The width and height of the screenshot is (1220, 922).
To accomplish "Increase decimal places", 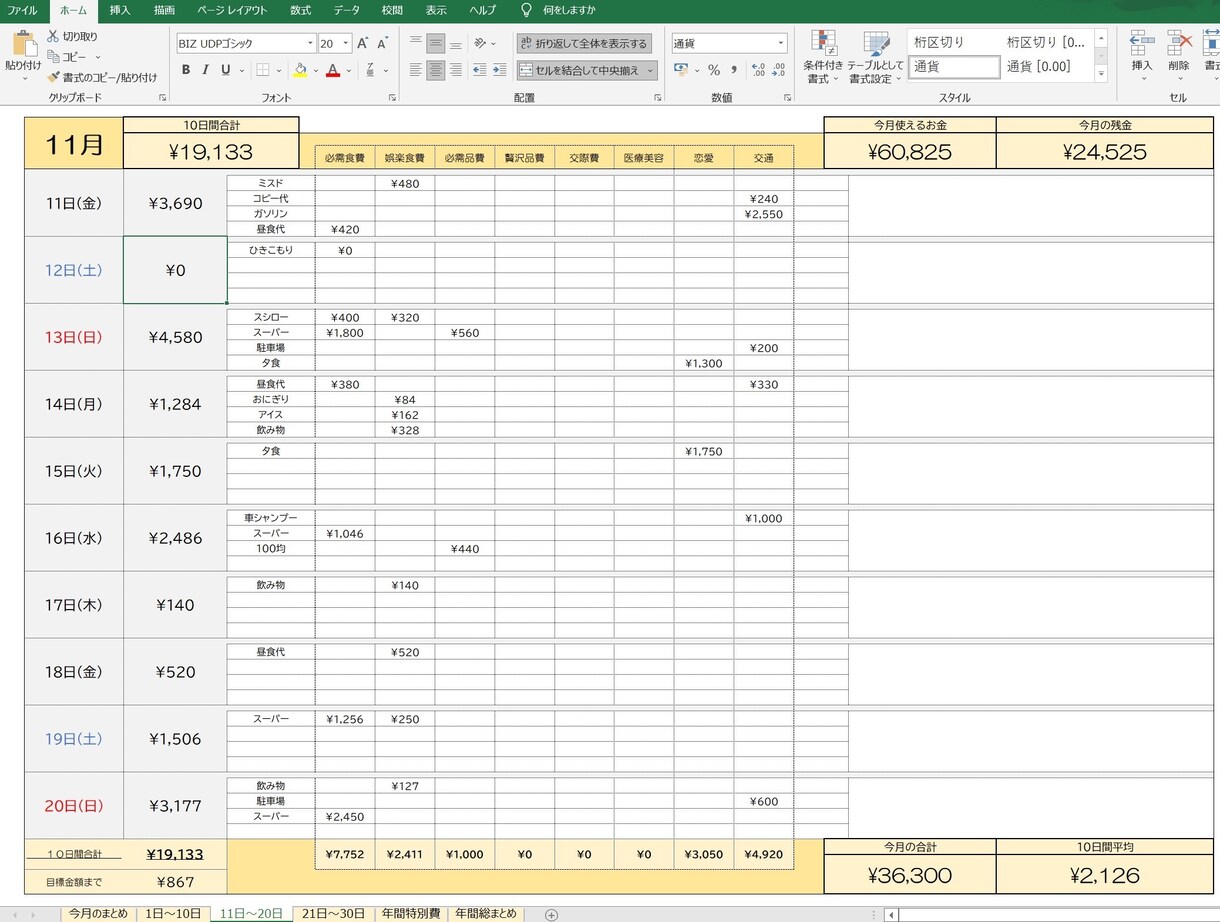I will click(x=759, y=70).
